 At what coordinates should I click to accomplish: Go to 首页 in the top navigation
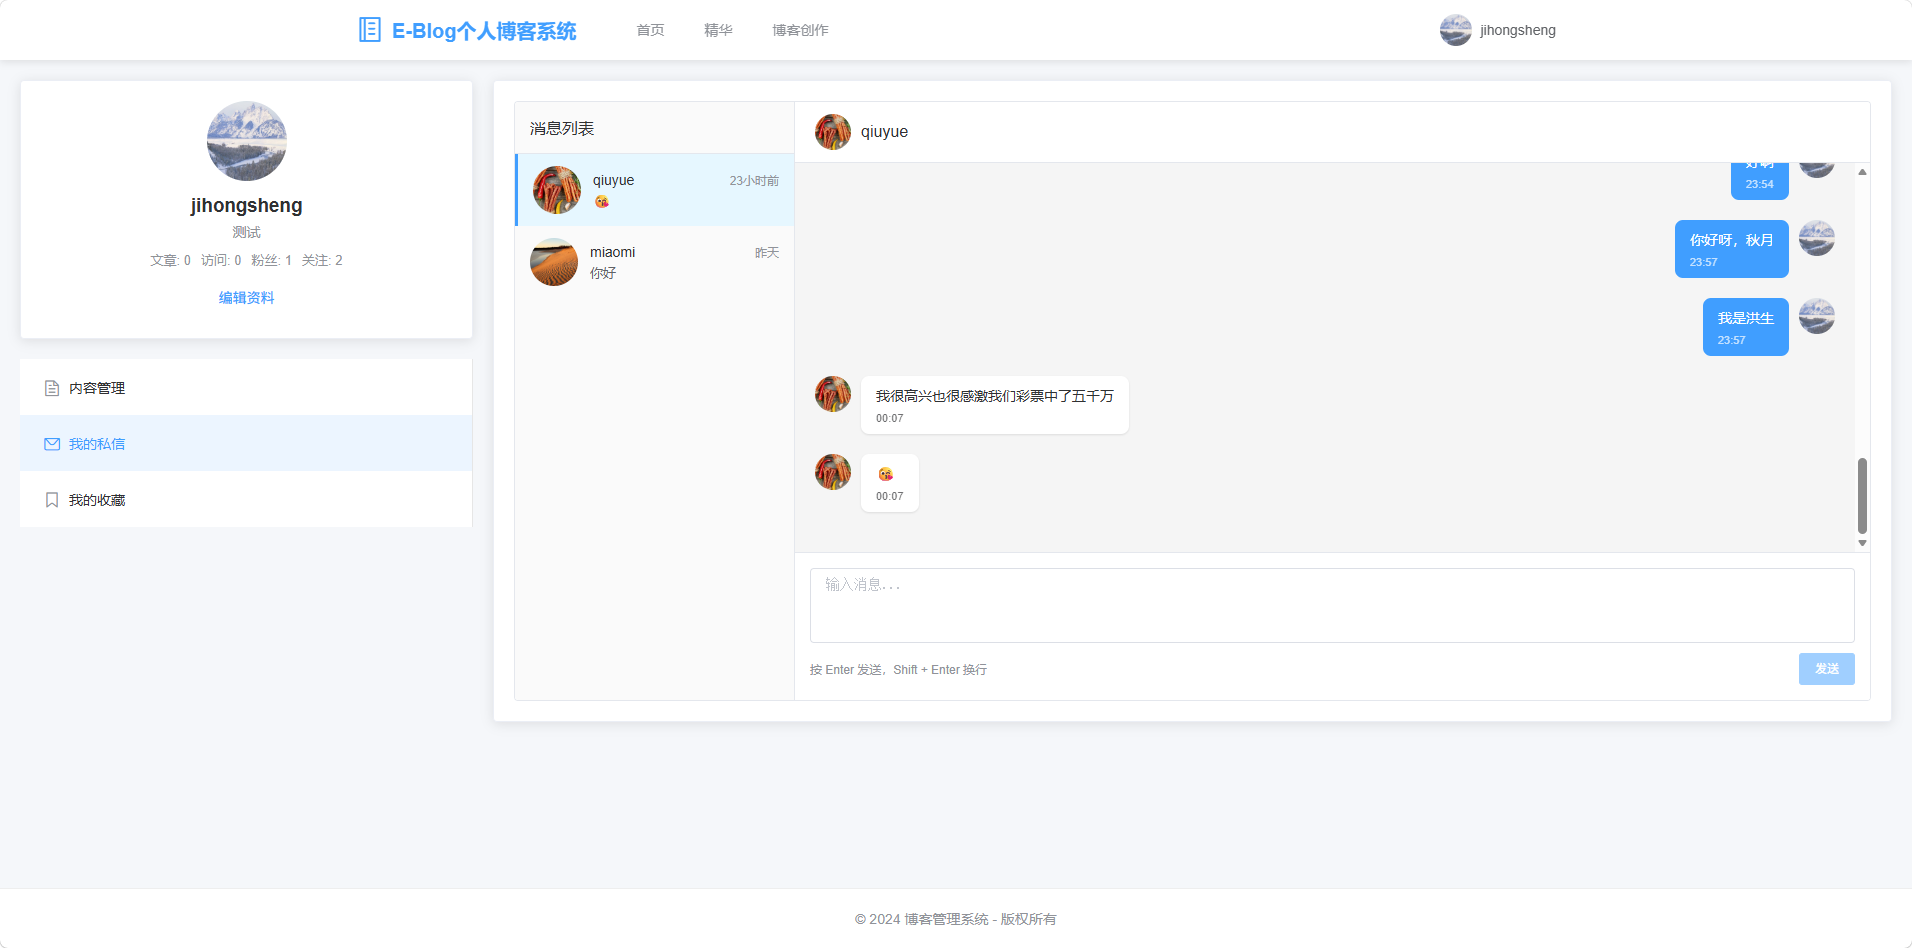click(x=650, y=30)
